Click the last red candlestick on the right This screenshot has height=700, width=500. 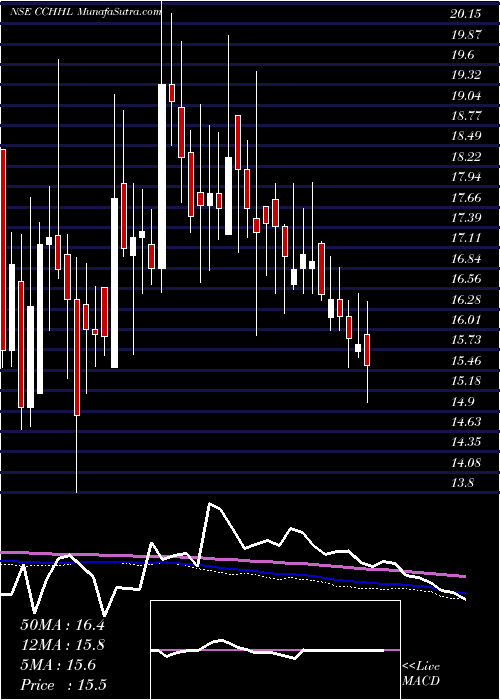click(x=367, y=350)
